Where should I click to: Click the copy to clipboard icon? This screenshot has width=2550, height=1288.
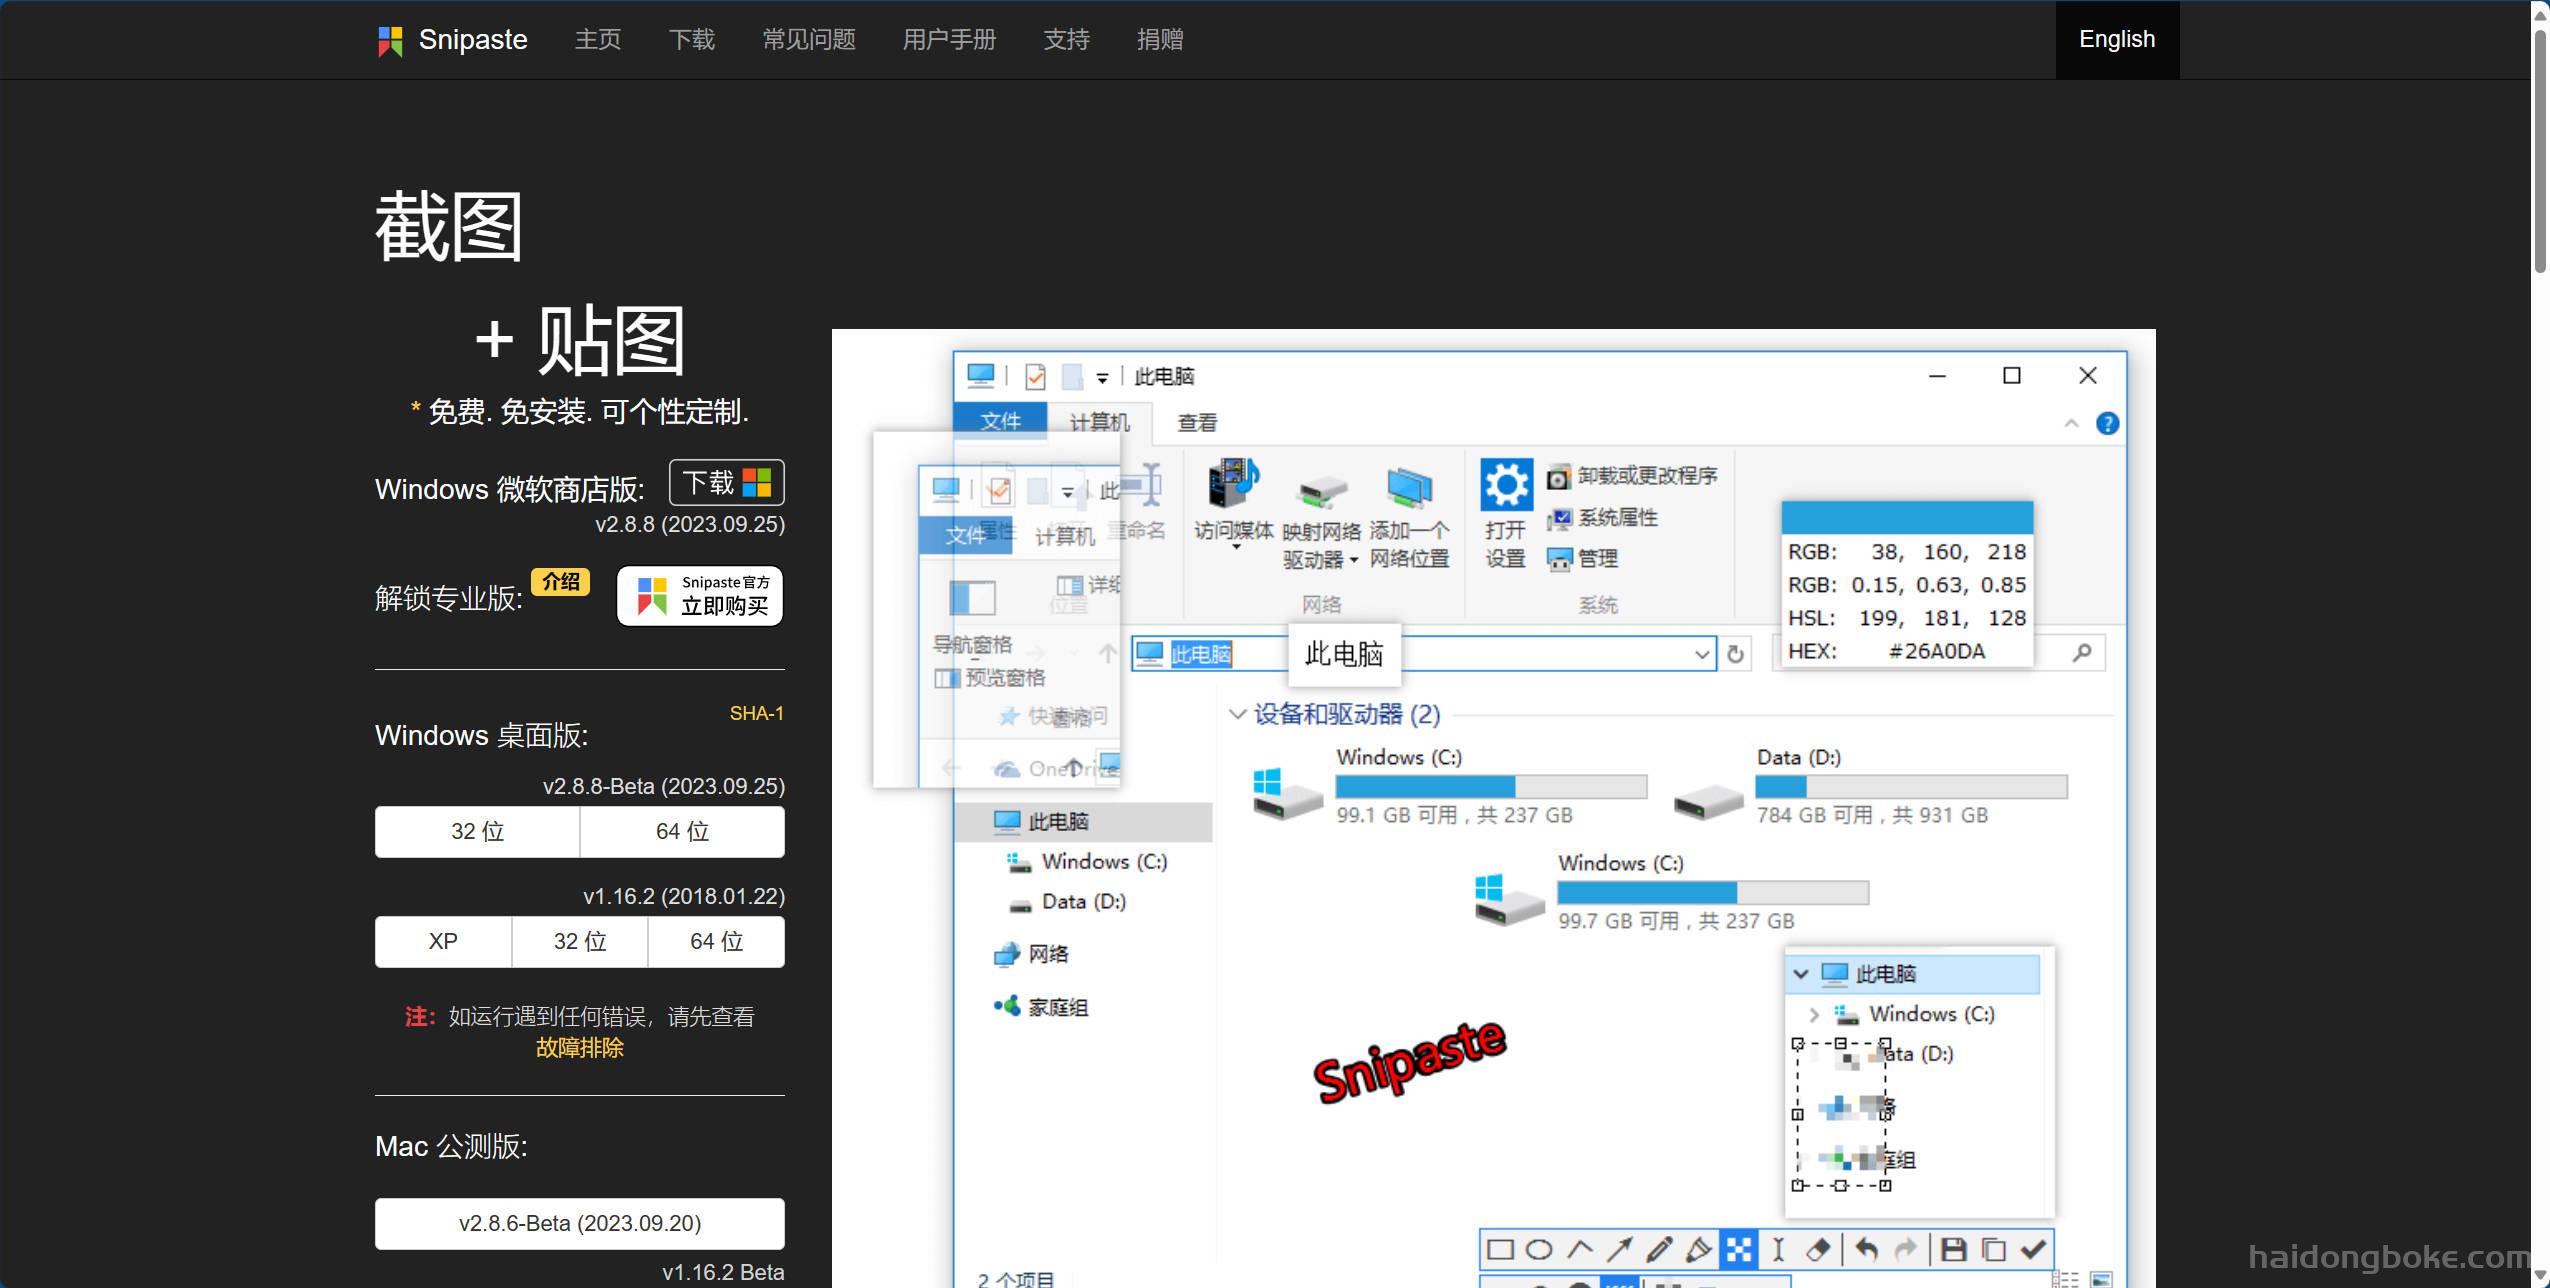[1993, 1249]
